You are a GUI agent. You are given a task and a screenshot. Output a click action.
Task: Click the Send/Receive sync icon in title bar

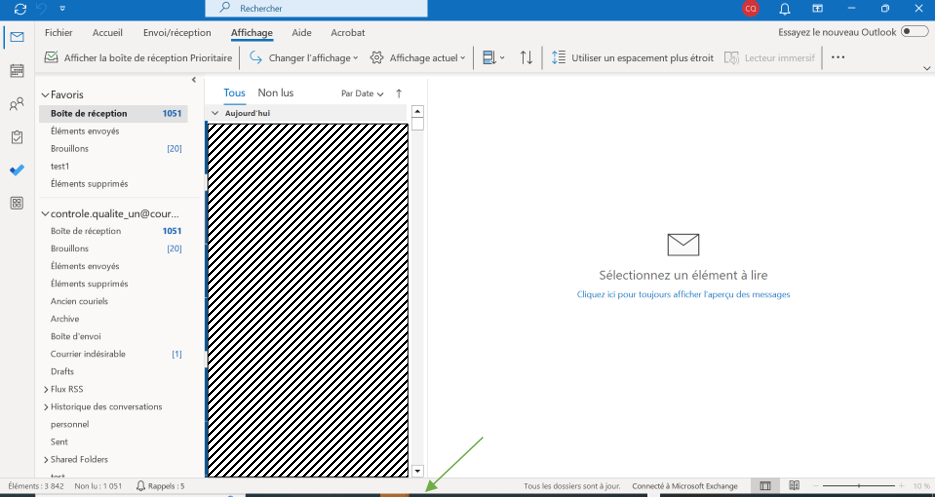tap(20, 9)
